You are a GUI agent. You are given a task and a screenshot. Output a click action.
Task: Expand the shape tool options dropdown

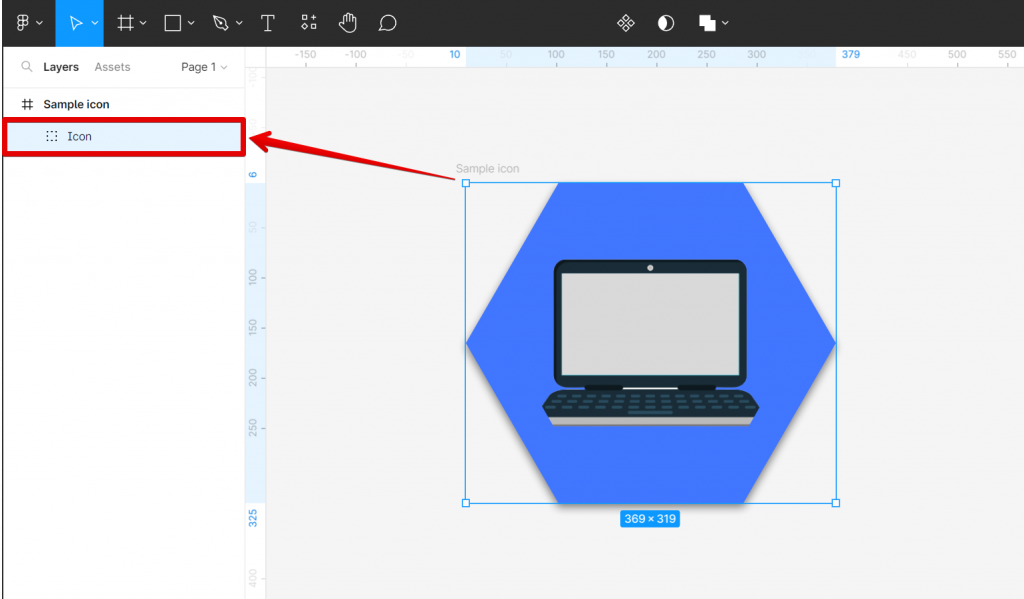point(190,23)
